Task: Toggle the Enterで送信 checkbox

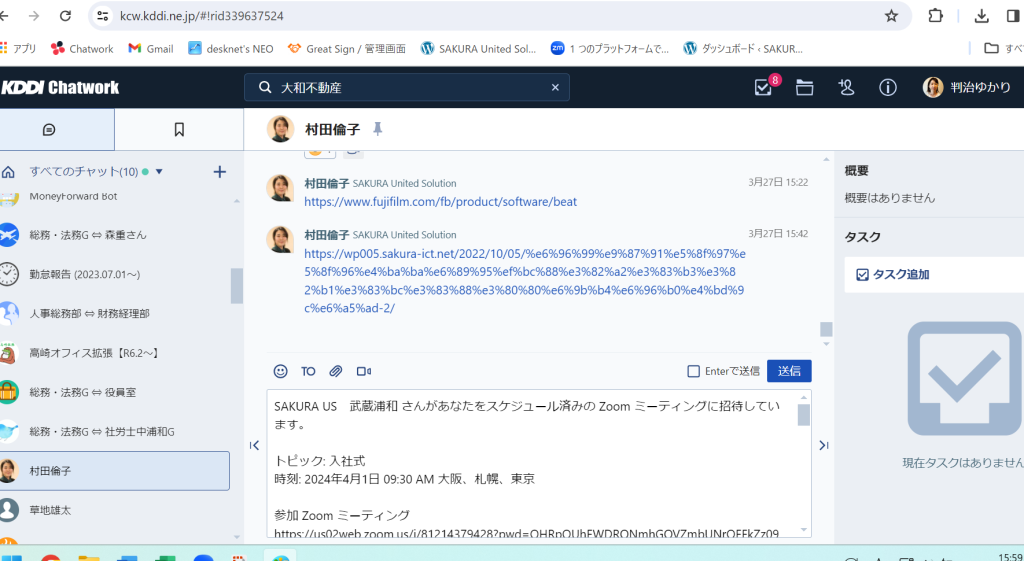Action: (x=694, y=371)
